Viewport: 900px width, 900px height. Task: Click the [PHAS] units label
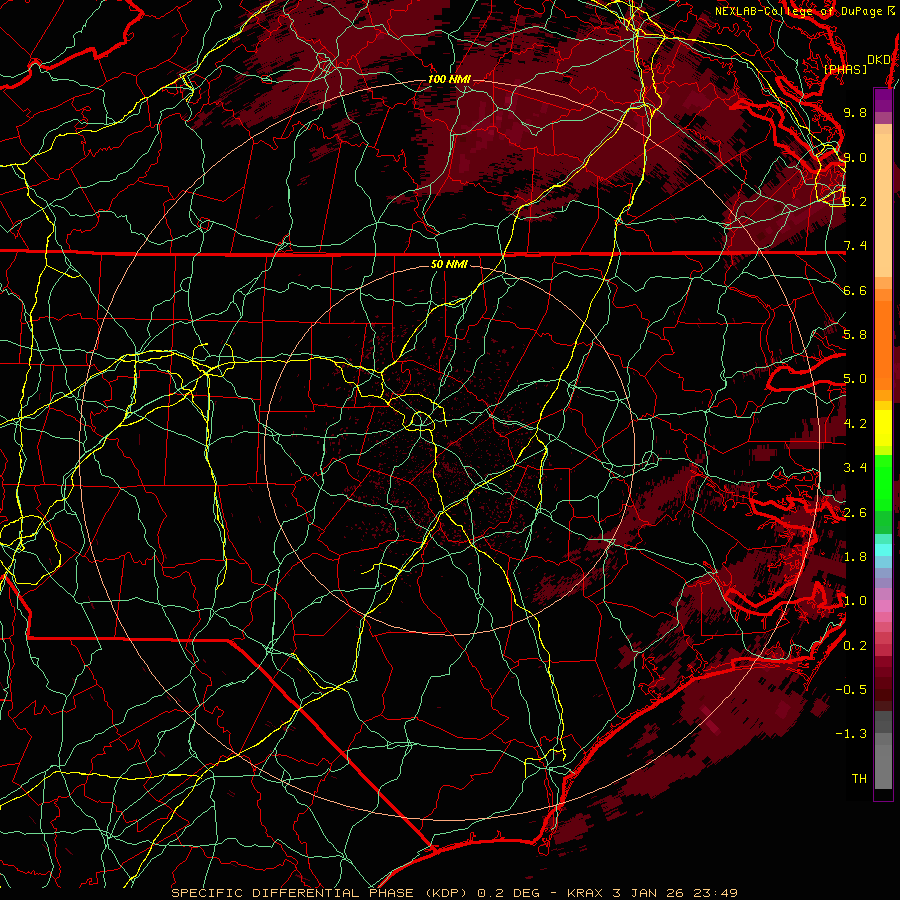point(845,69)
